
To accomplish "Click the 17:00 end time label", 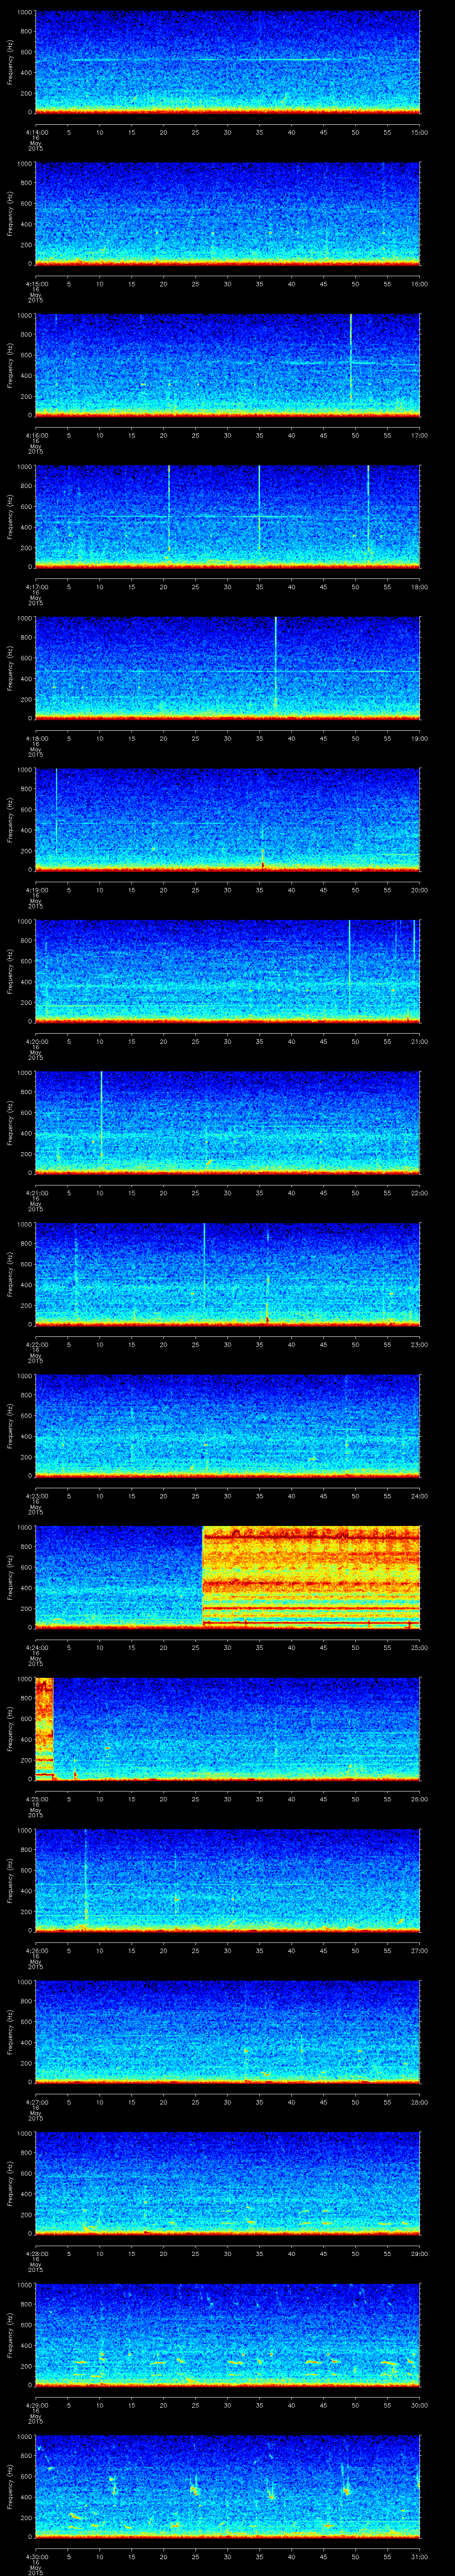I will pos(420,436).
